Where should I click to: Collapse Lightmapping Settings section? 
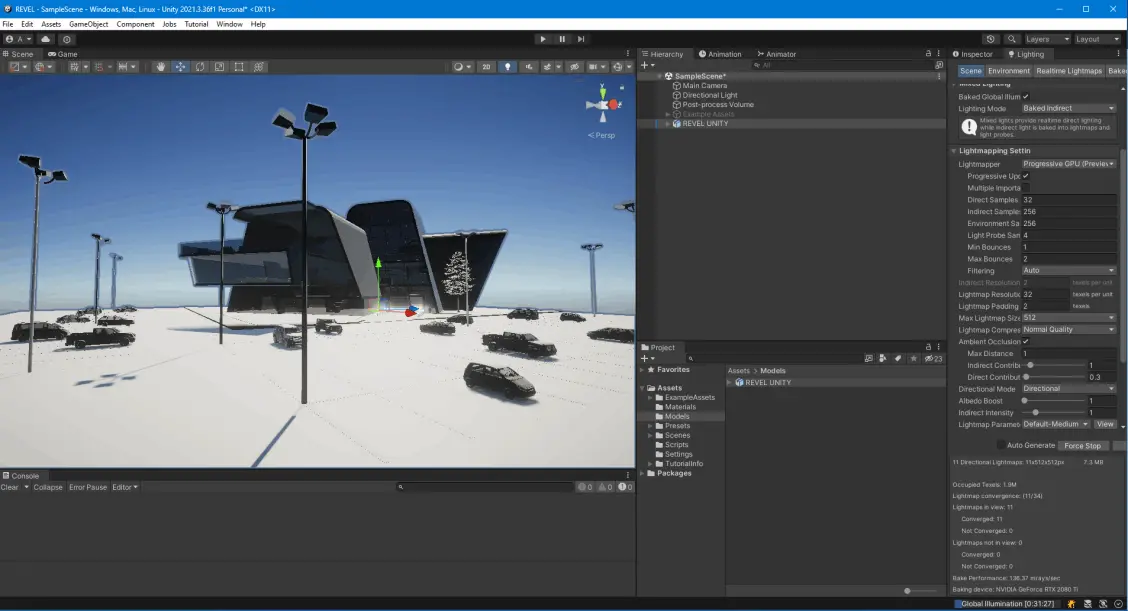[x=954, y=151]
